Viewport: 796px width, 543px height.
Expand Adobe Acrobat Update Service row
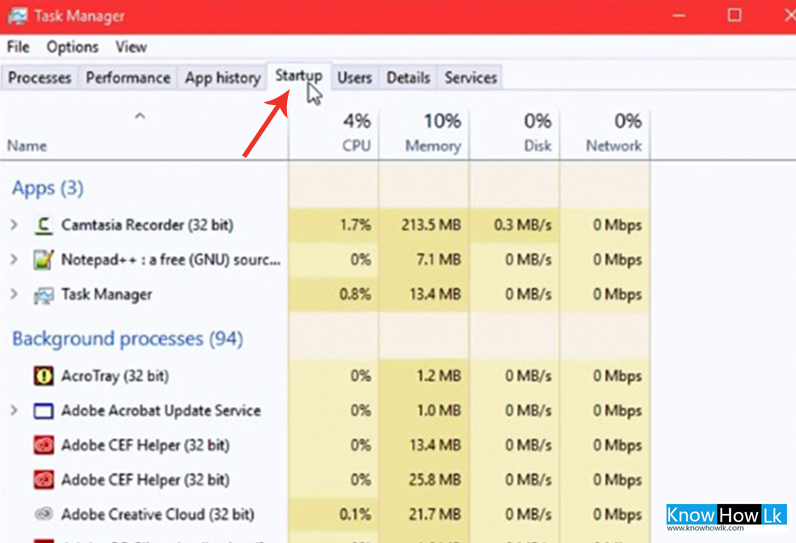pyautogui.click(x=14, y=410)
